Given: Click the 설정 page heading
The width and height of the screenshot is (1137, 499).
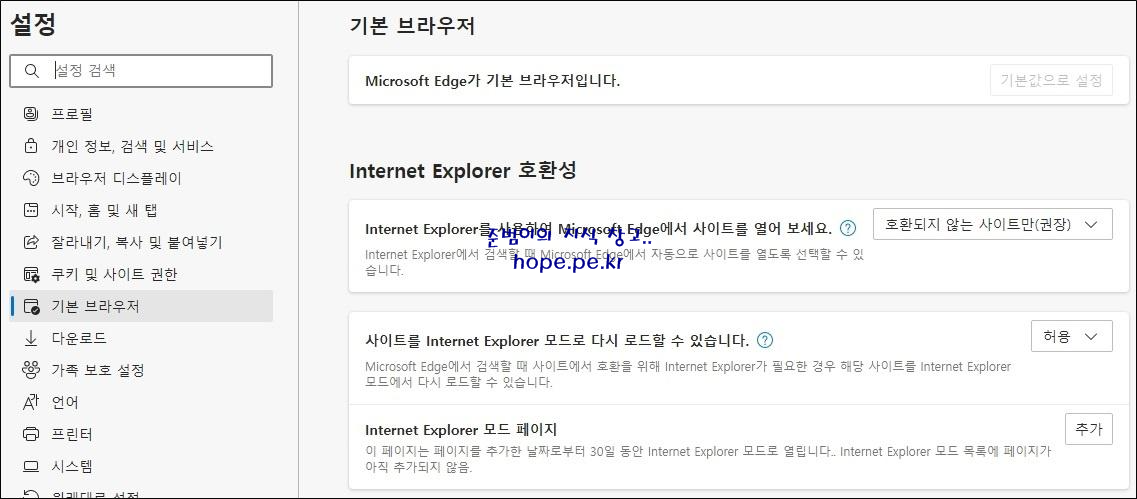Looking at the screenshot, I should 33,25.
